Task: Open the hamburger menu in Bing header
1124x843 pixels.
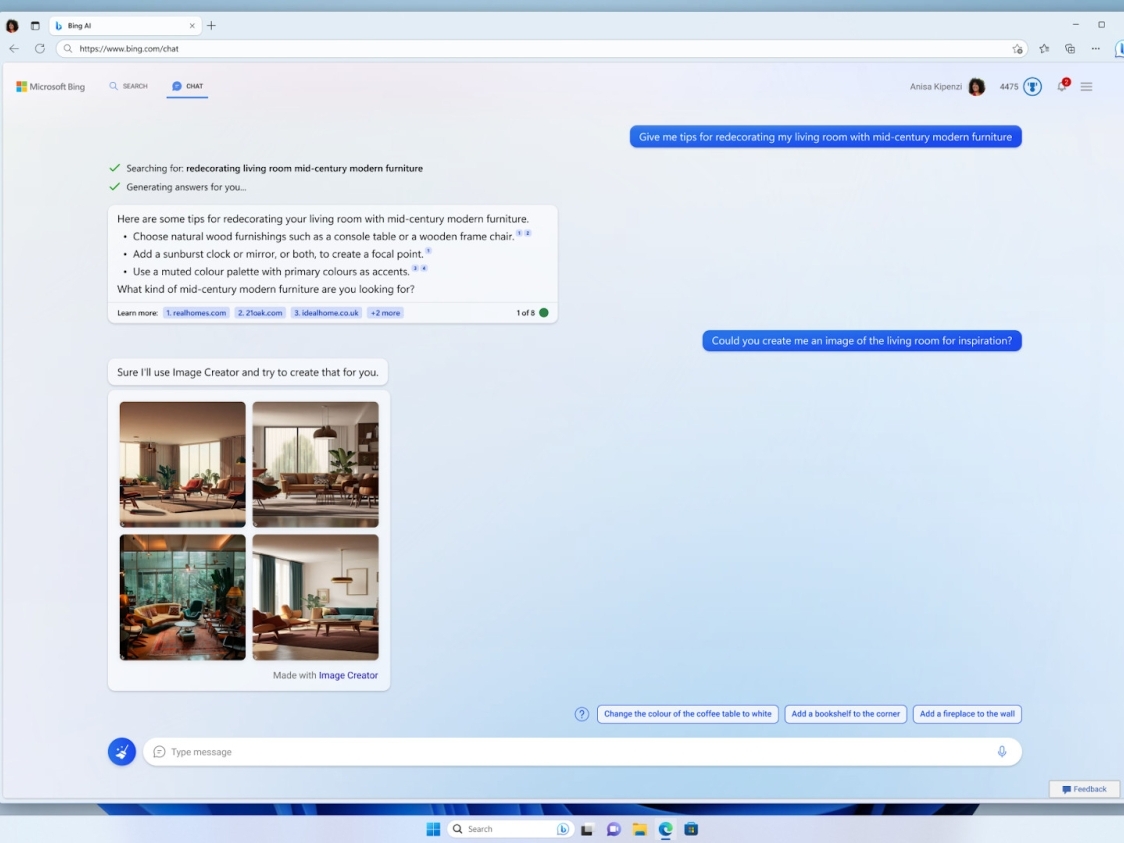Action: pyautogui.click(x=1086, y=87)
